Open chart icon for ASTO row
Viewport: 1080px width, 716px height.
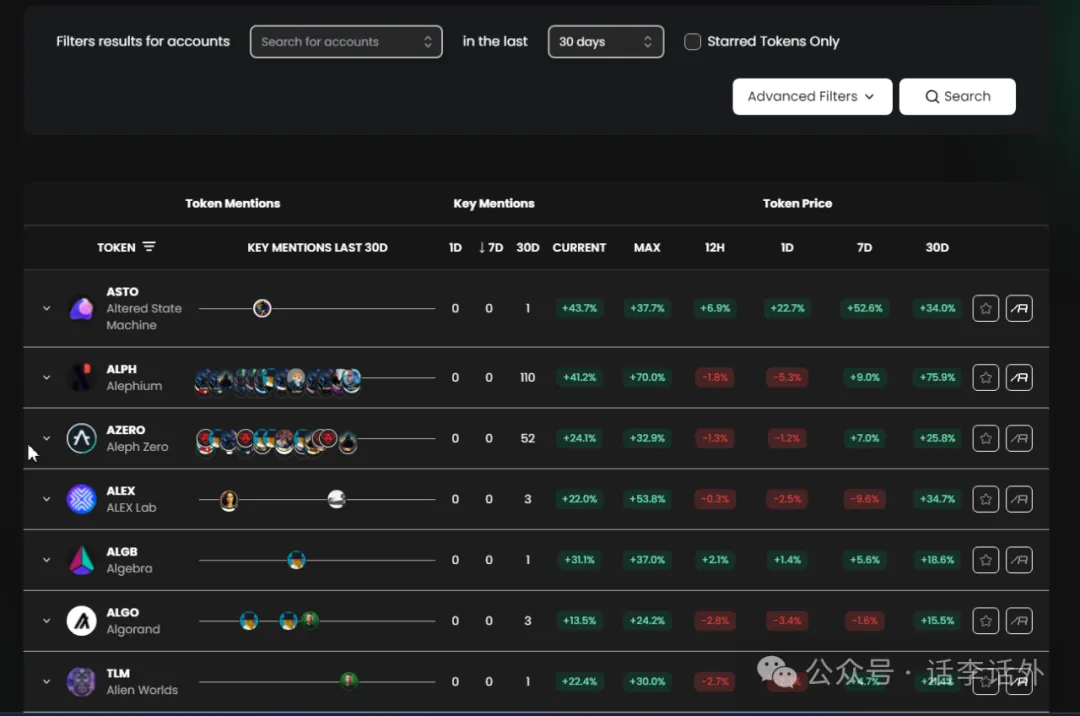click(x=1019, y=308)
